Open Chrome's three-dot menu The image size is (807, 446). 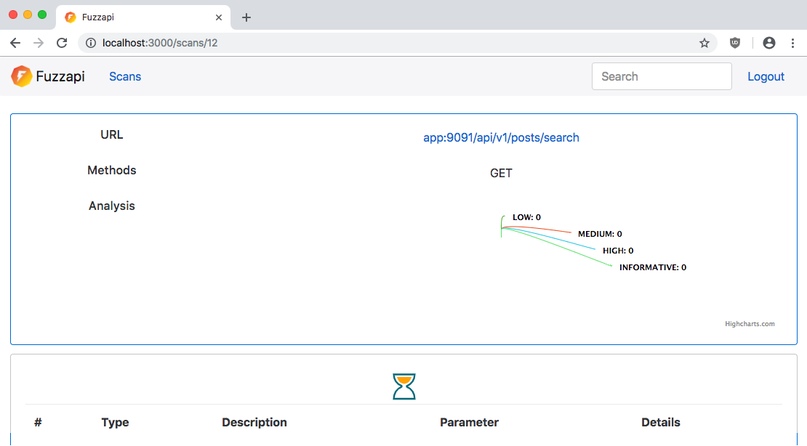[x=793, y=43]
